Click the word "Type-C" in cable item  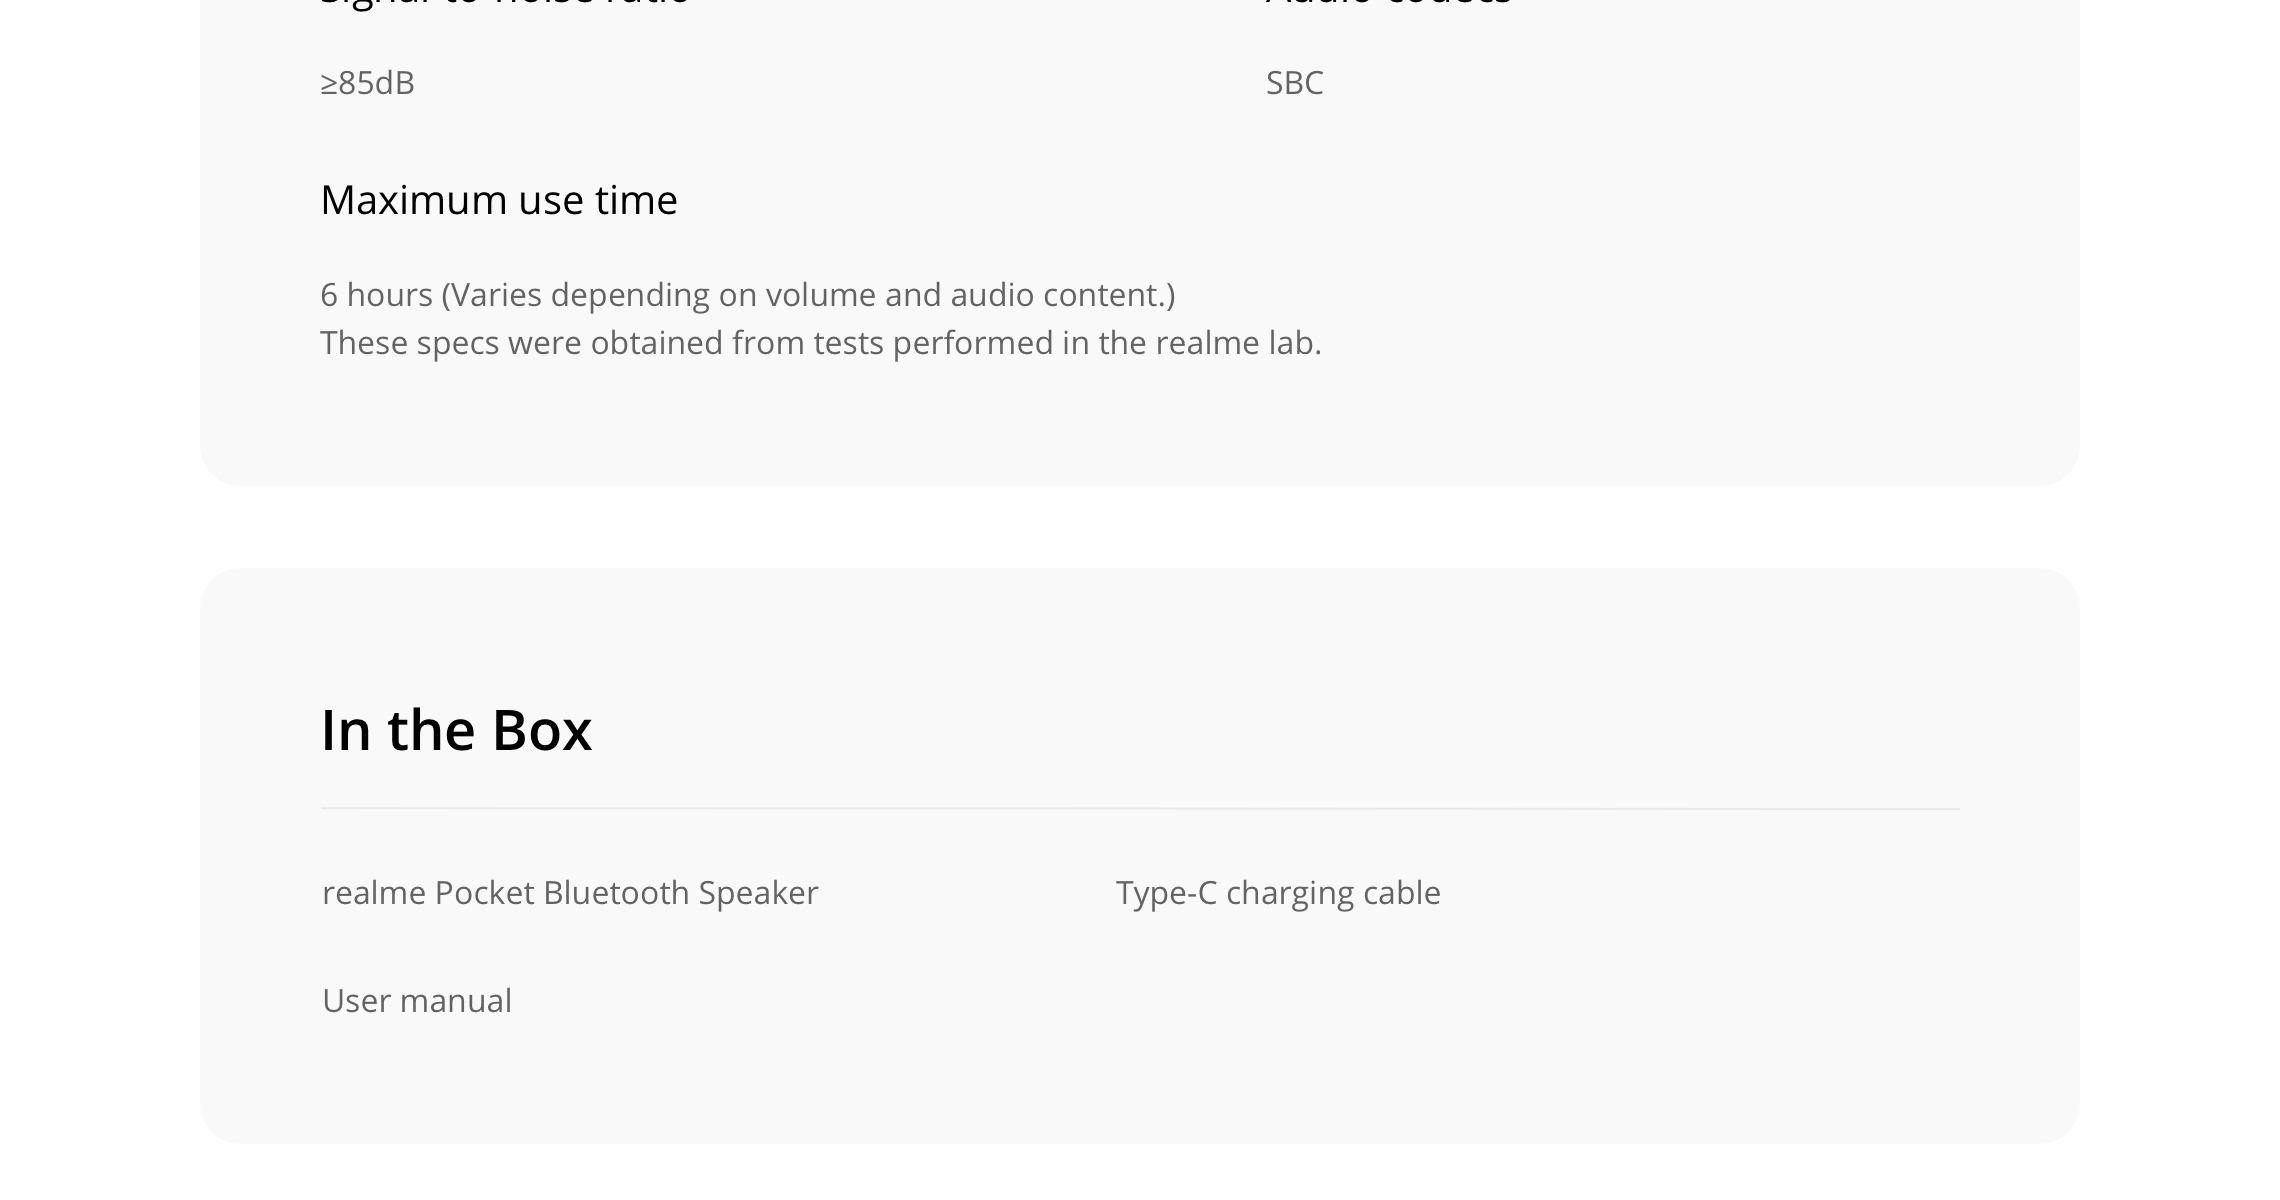(1167, 893)
